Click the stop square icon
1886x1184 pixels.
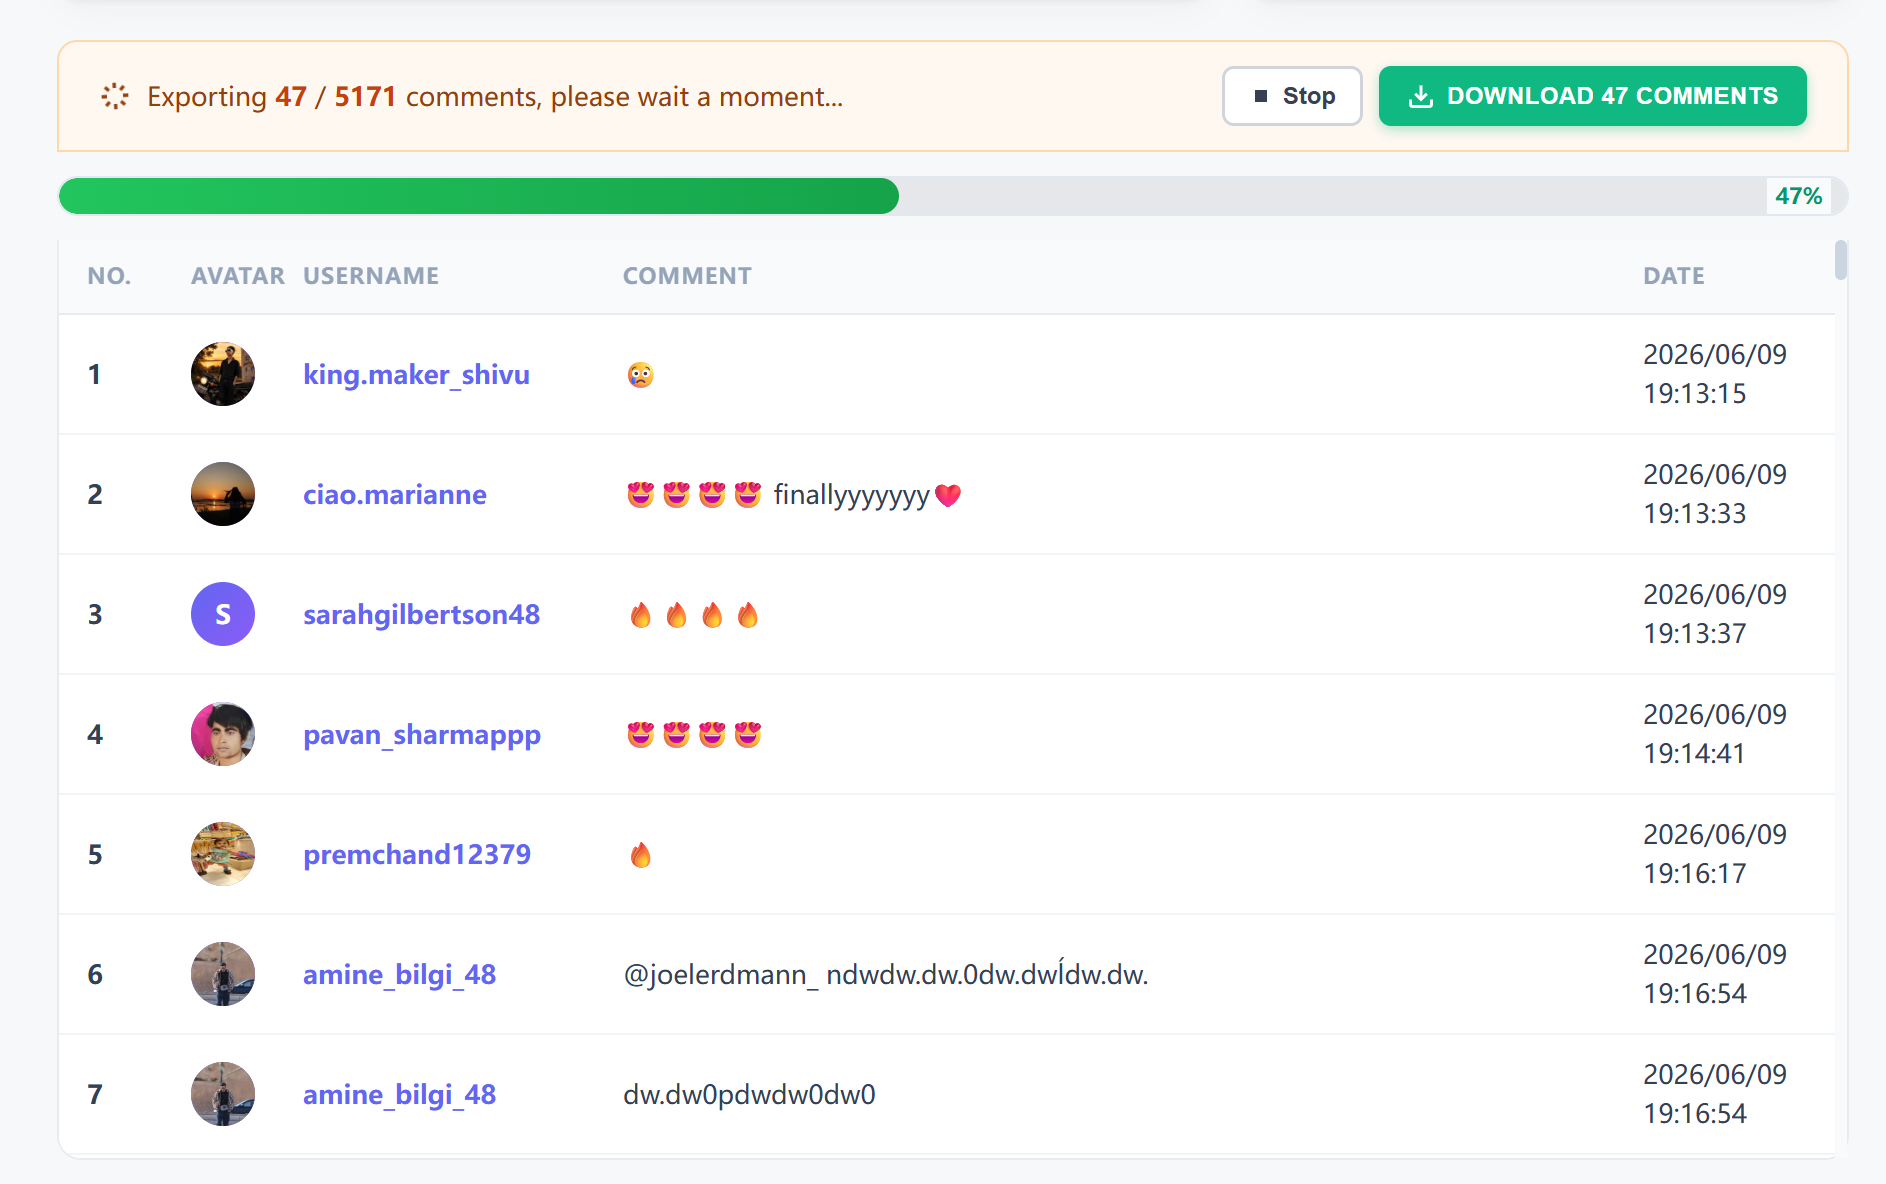point(1261,96)
